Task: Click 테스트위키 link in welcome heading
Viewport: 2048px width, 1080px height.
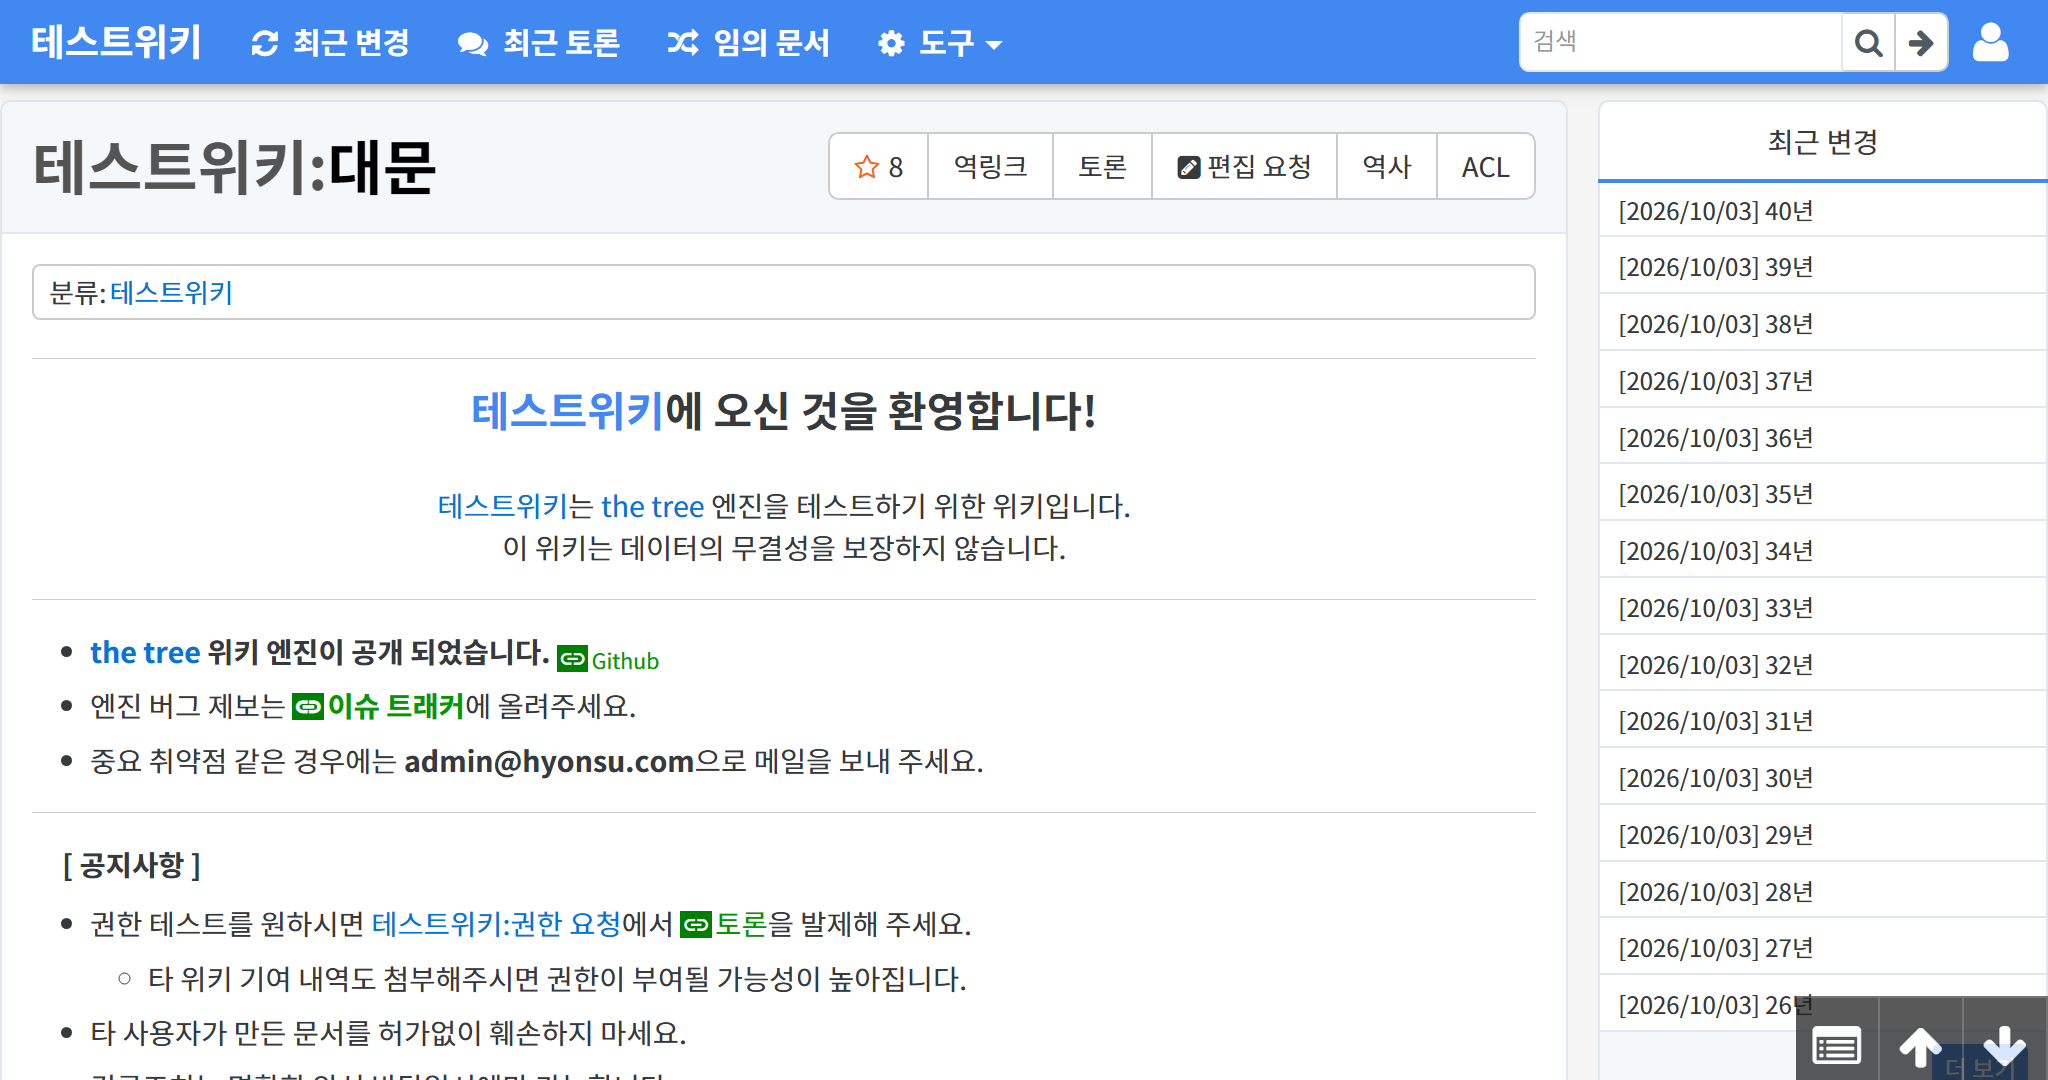Action: pyautogui.click(x=567, y=411)
